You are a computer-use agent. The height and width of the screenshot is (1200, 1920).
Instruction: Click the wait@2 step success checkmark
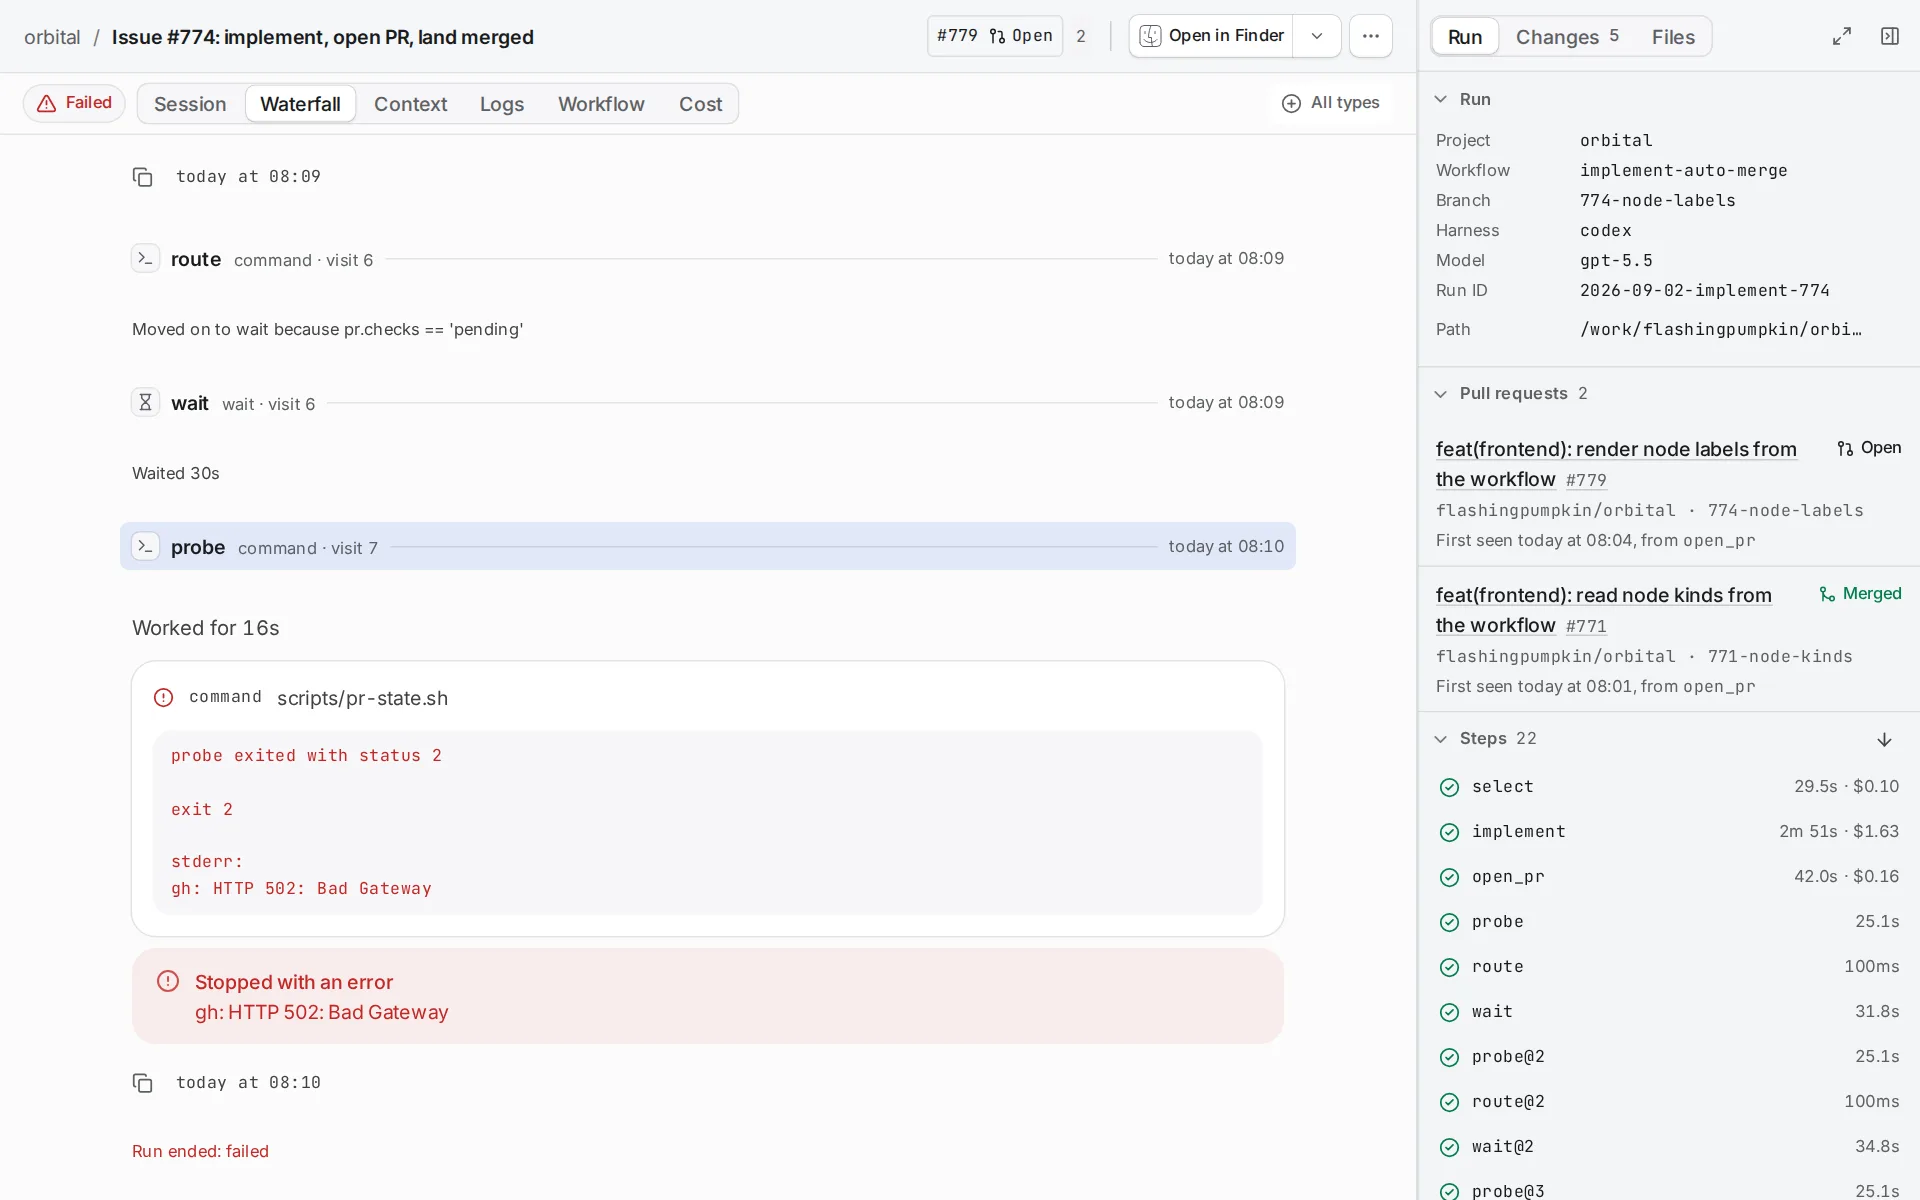1449,1147
